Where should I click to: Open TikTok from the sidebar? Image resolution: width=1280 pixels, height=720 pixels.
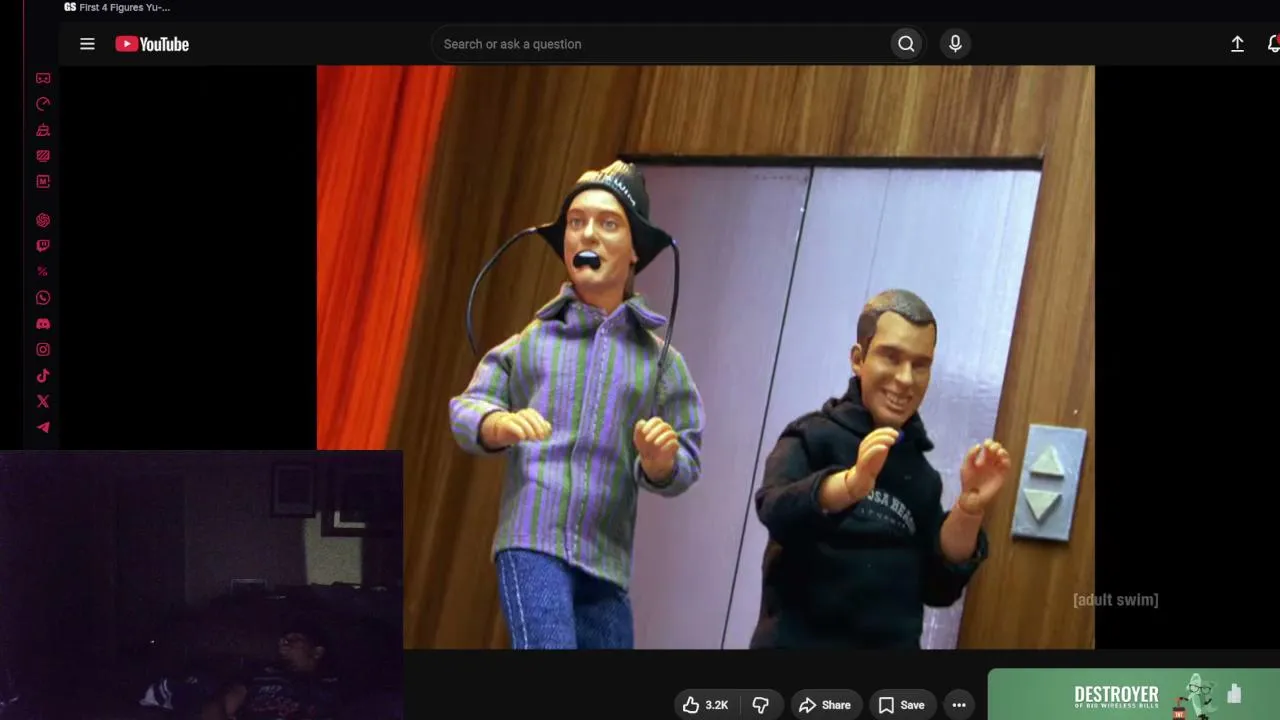tap(43, 376)
